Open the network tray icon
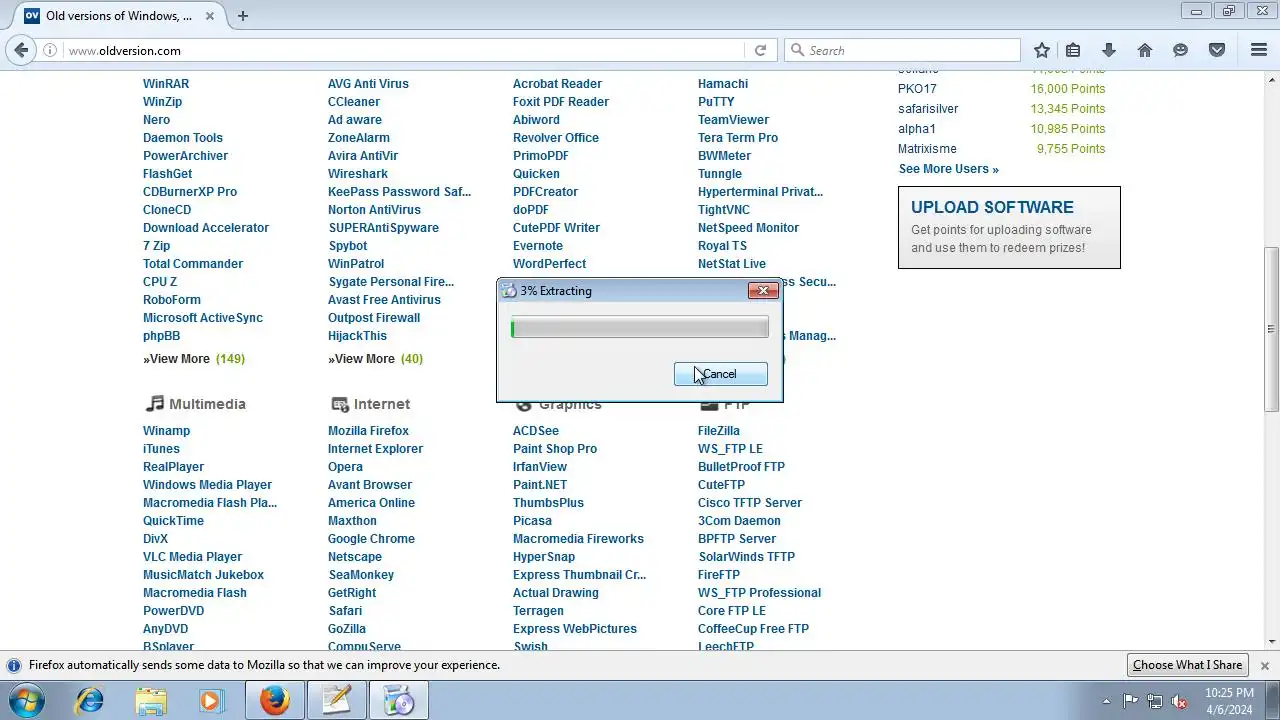Image resolution: width=1280 pixels, height=720 pixels. tap(1155, 701)
